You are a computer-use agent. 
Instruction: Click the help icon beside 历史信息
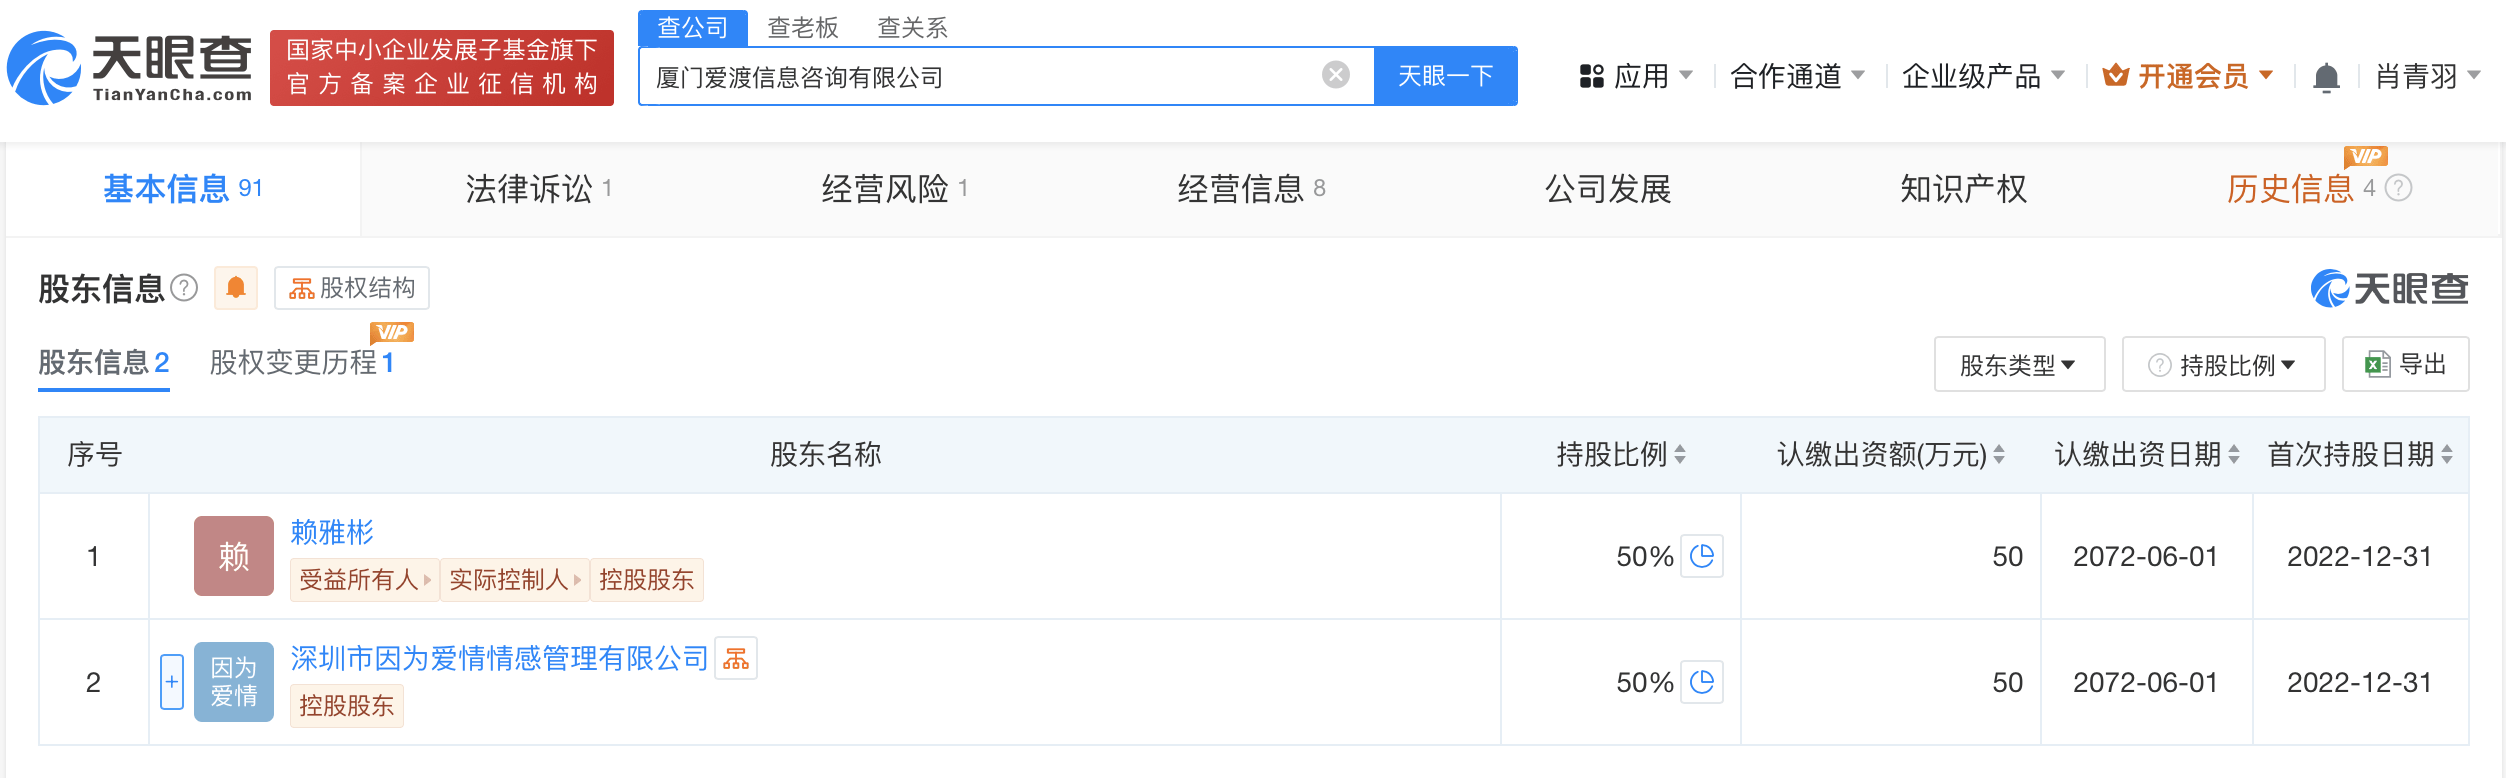pyautogui.click(x=2399, y=188)
